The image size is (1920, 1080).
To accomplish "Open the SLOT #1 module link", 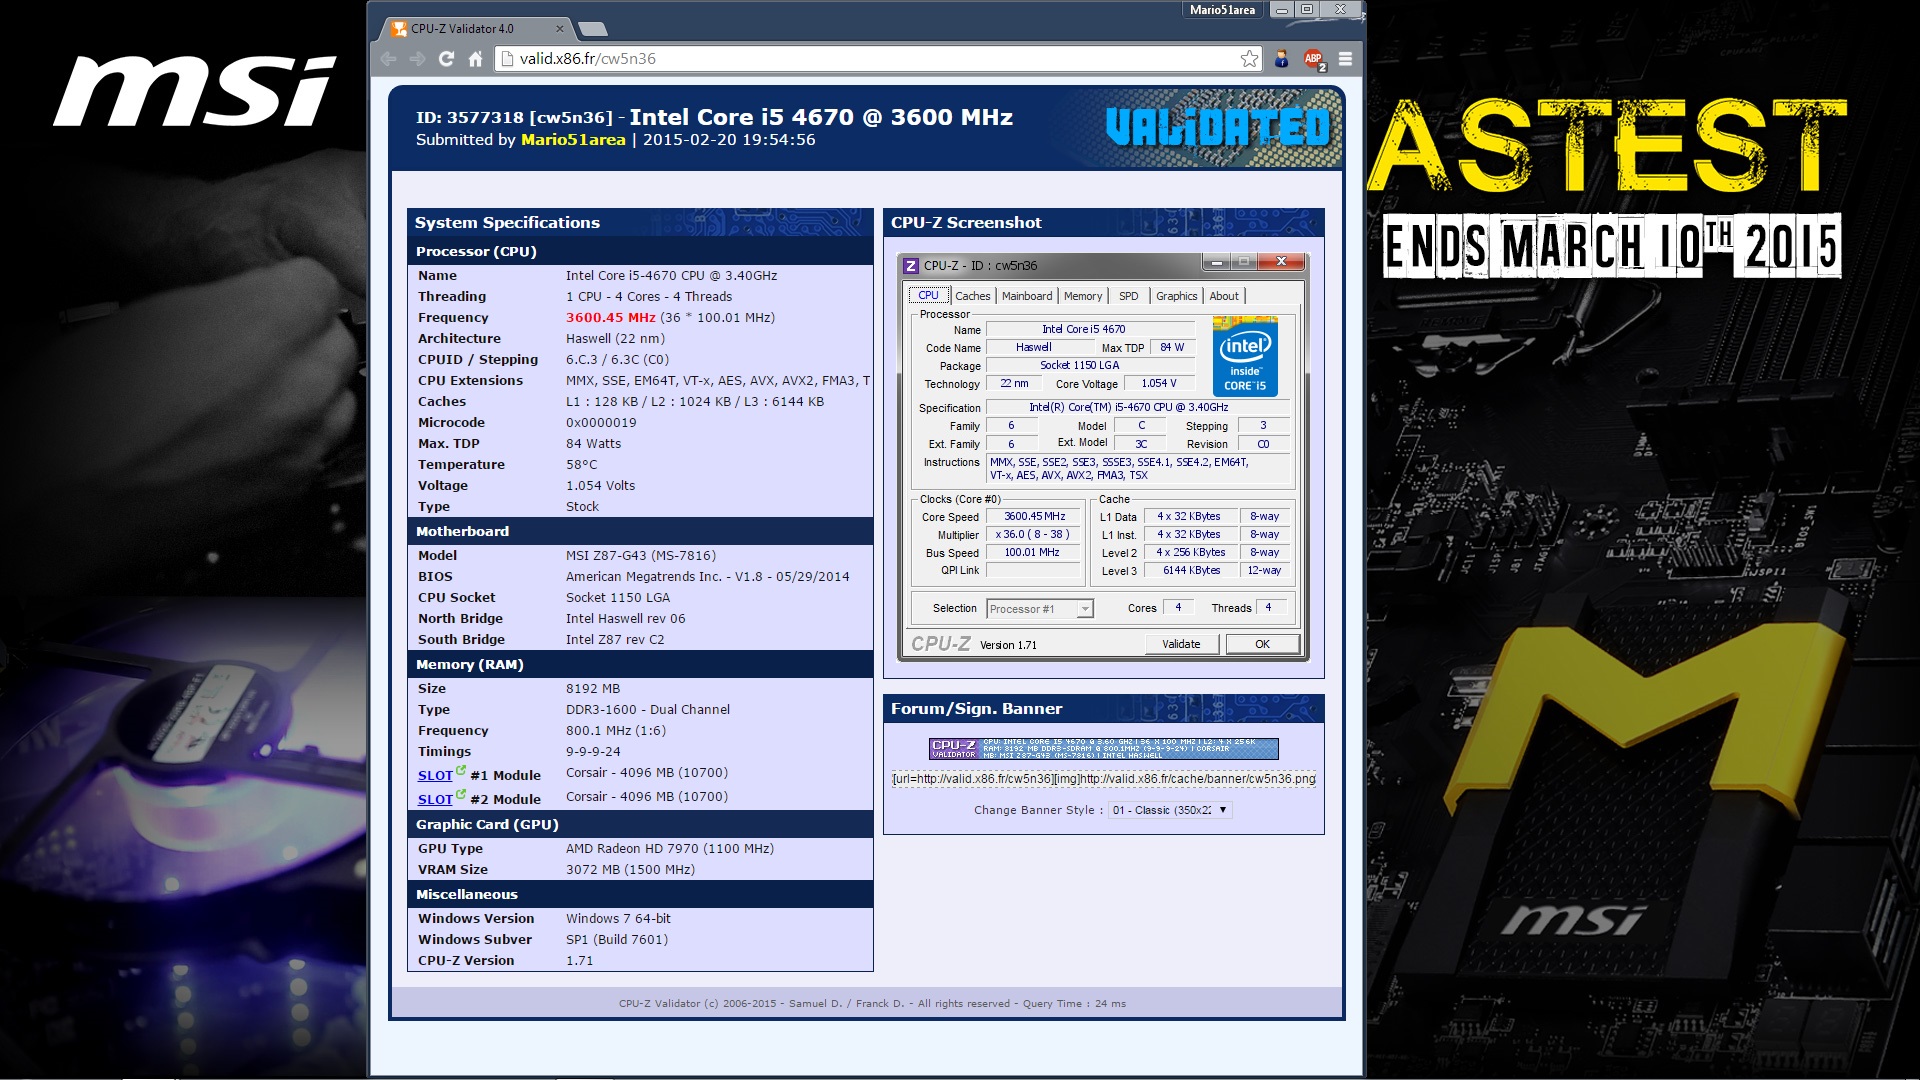I will 436,775.
